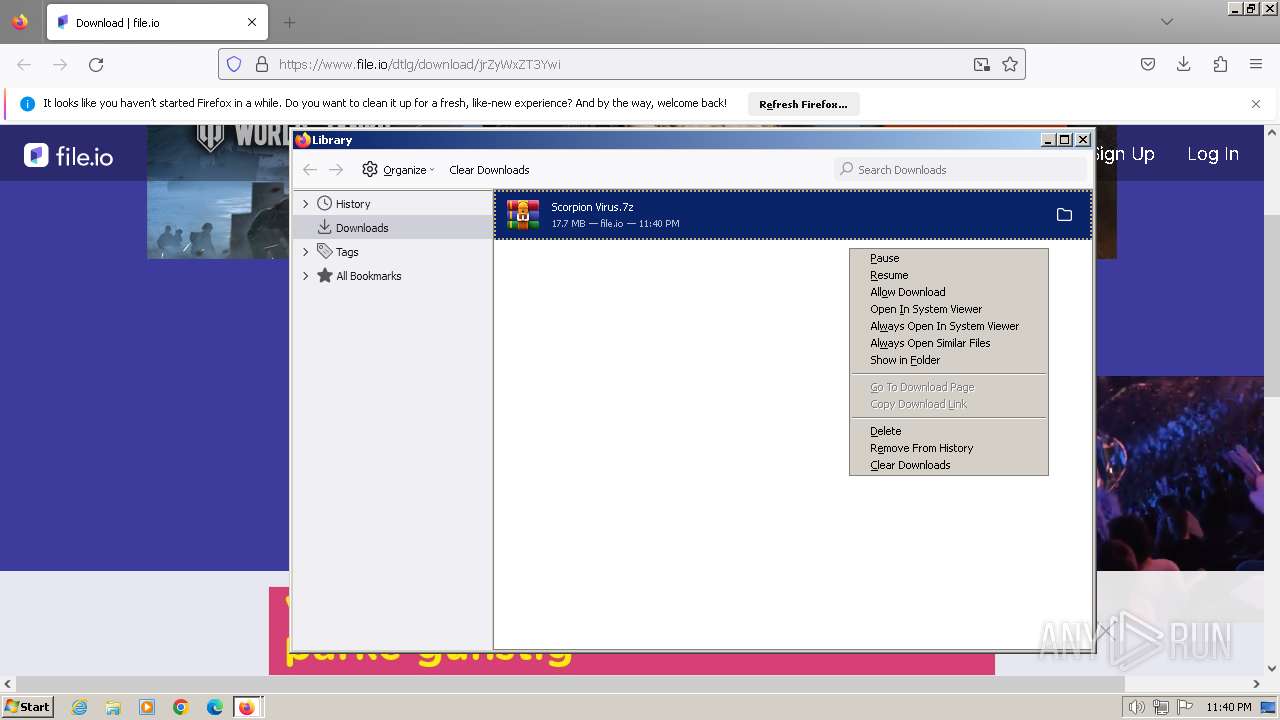The width and height of the screenshot is (1280, 720).
Task: Open the Organize gear menu in Library
Action: (398, 170)
